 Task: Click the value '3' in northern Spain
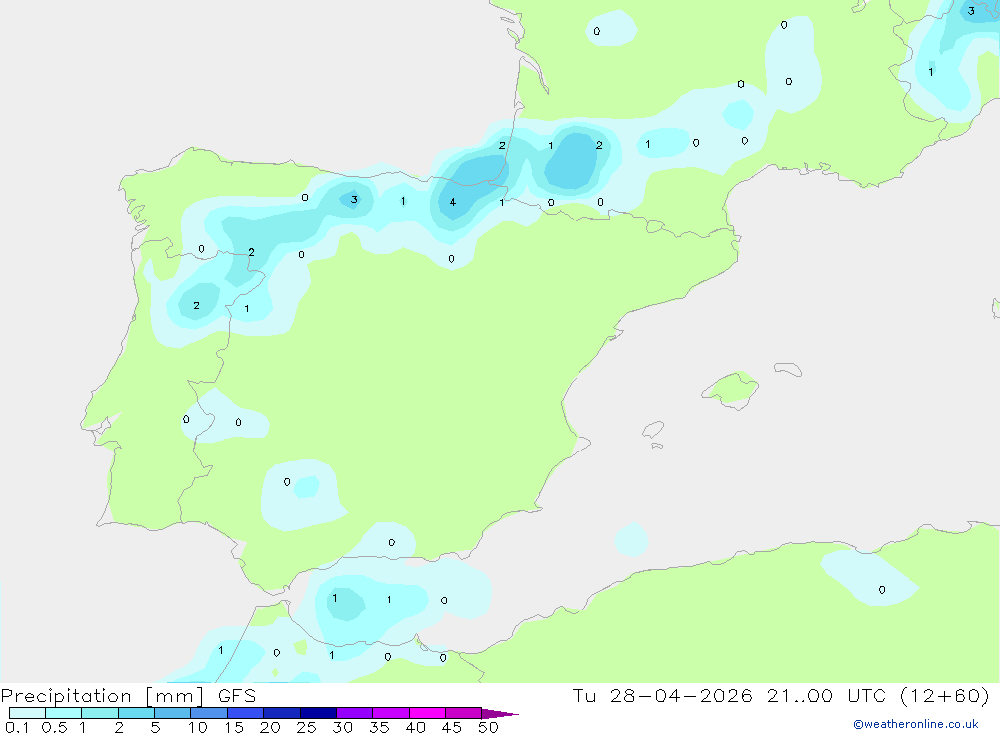(354, 200)
